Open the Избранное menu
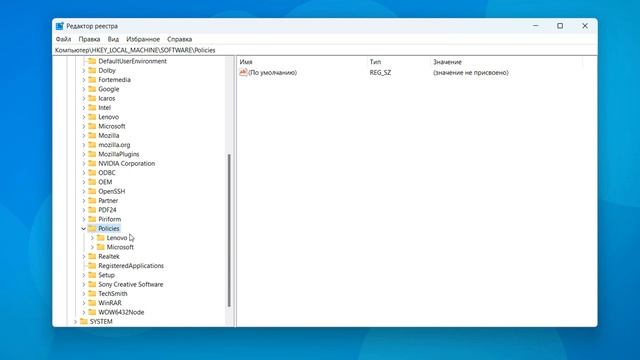The height and width of the screenshot is (360, 640). [x=143, y=39]
